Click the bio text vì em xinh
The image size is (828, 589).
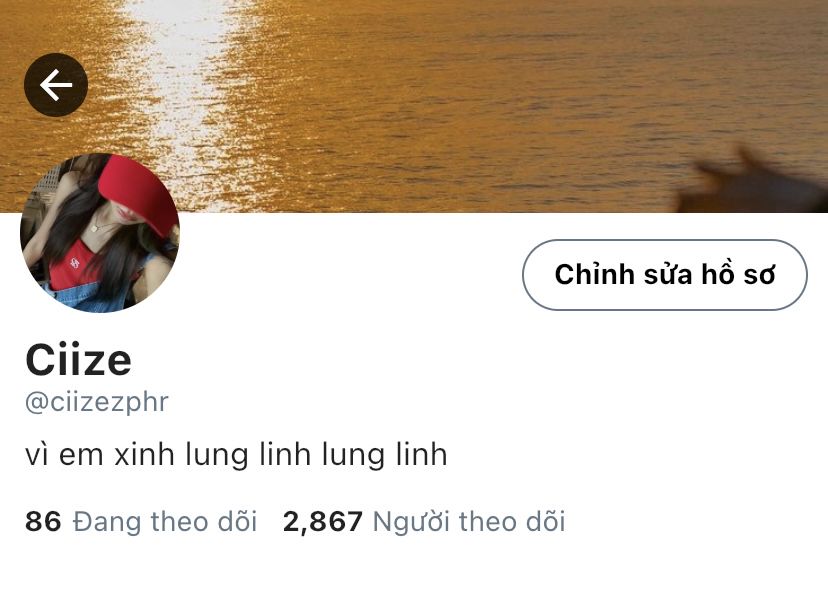coord(100,454)
